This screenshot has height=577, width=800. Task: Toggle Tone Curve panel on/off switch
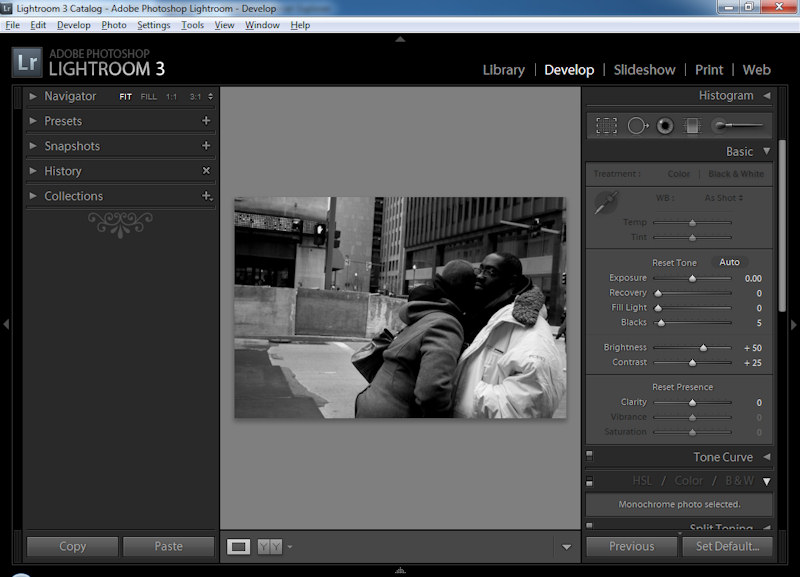589,455
